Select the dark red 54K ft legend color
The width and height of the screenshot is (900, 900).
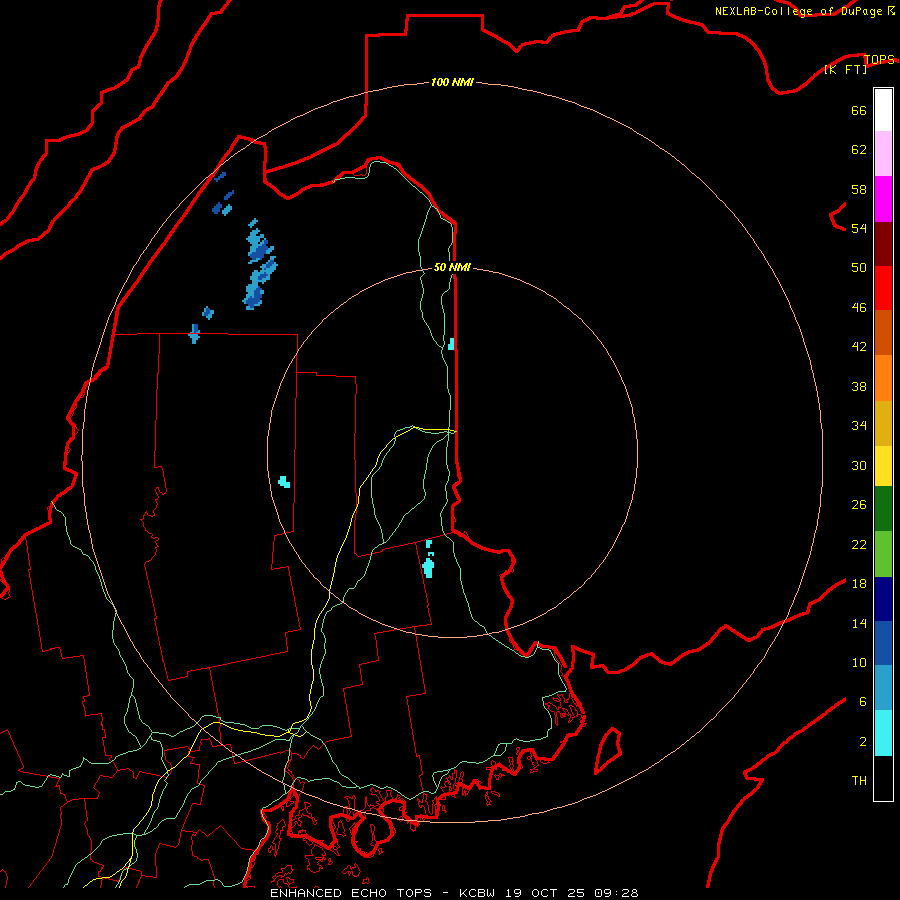pos(883,244)
